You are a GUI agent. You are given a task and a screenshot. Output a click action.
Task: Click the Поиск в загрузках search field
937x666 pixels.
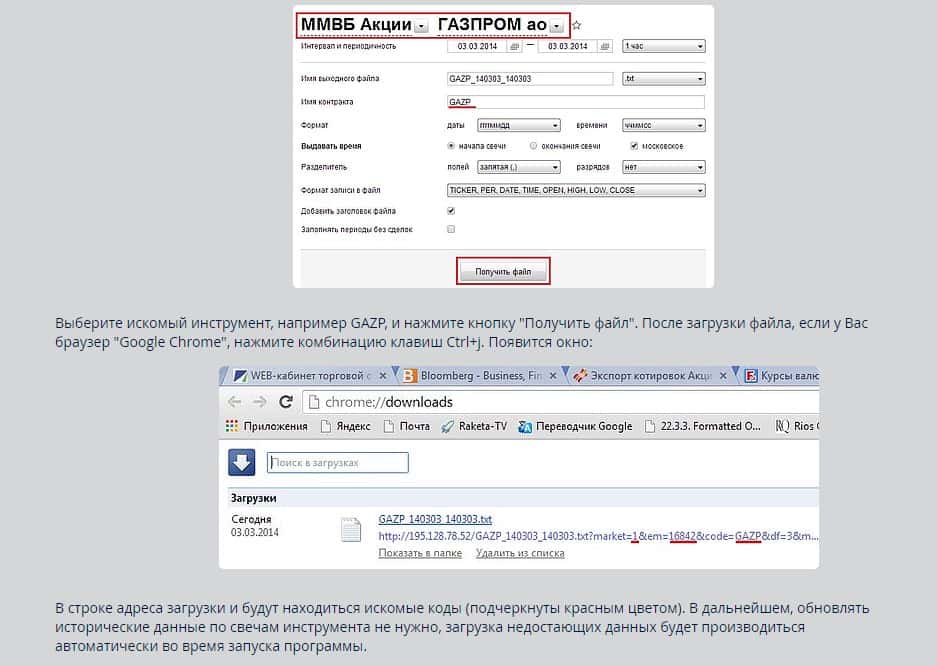[338, 463]
